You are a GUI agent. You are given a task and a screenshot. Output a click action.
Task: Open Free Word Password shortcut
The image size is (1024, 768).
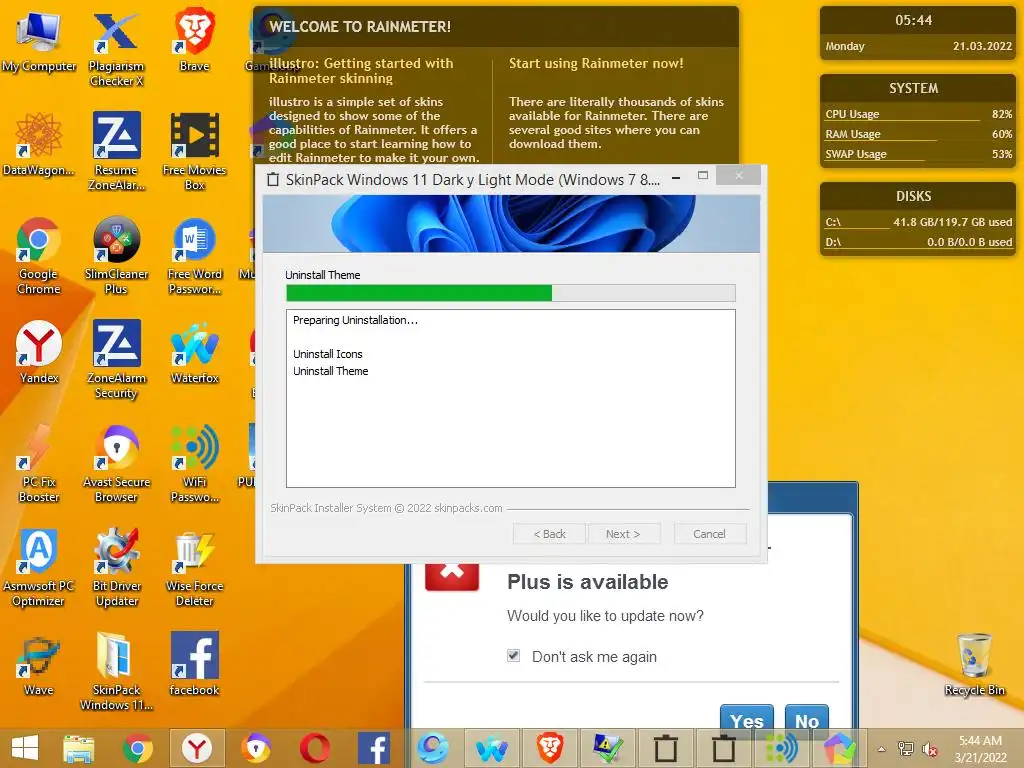(195, 256)
